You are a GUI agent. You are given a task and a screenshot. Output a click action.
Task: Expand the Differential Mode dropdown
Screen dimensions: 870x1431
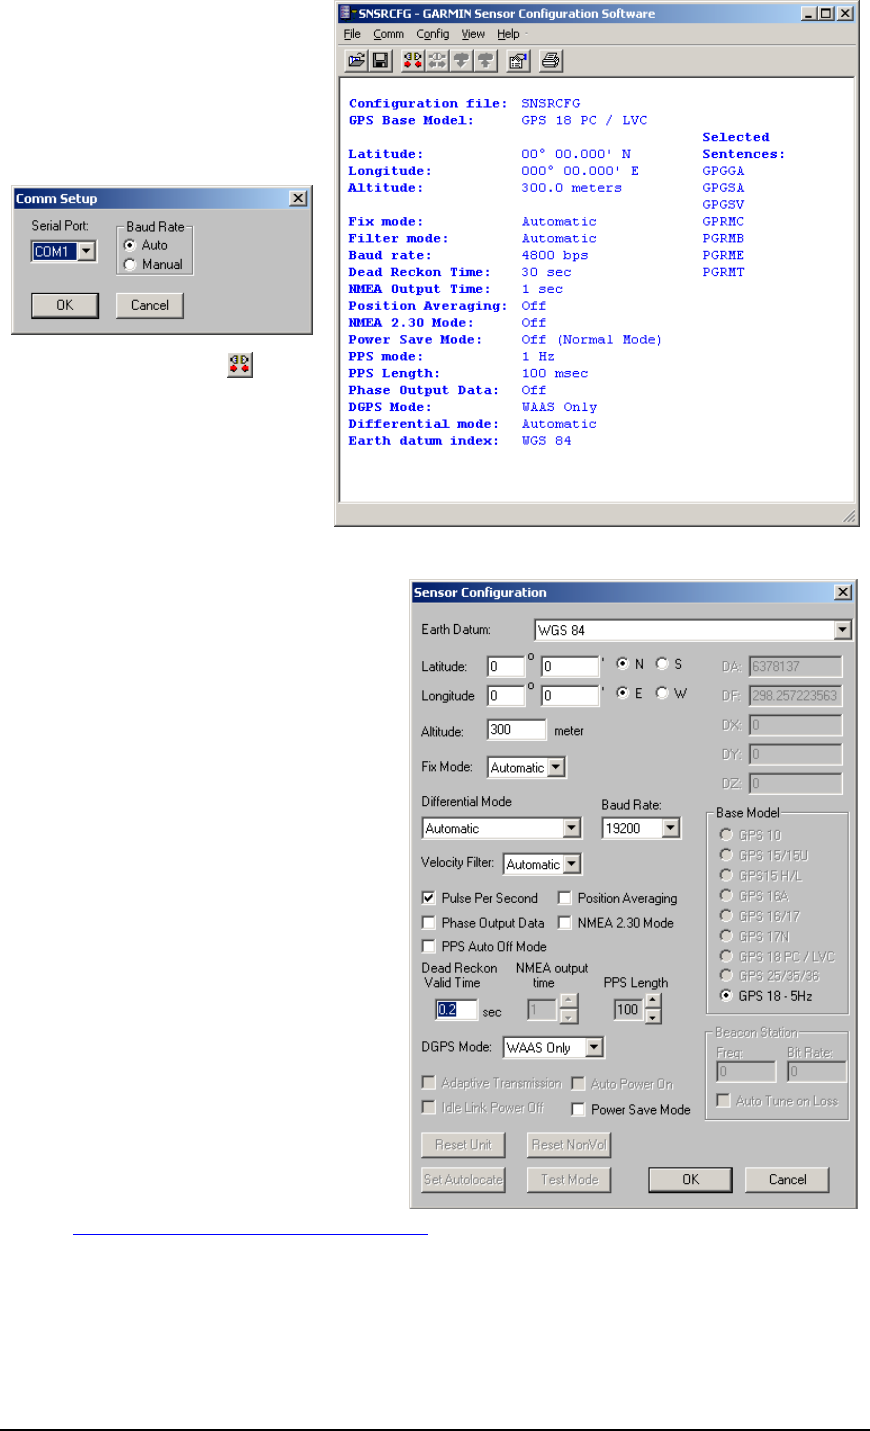(x=571, y=828)
